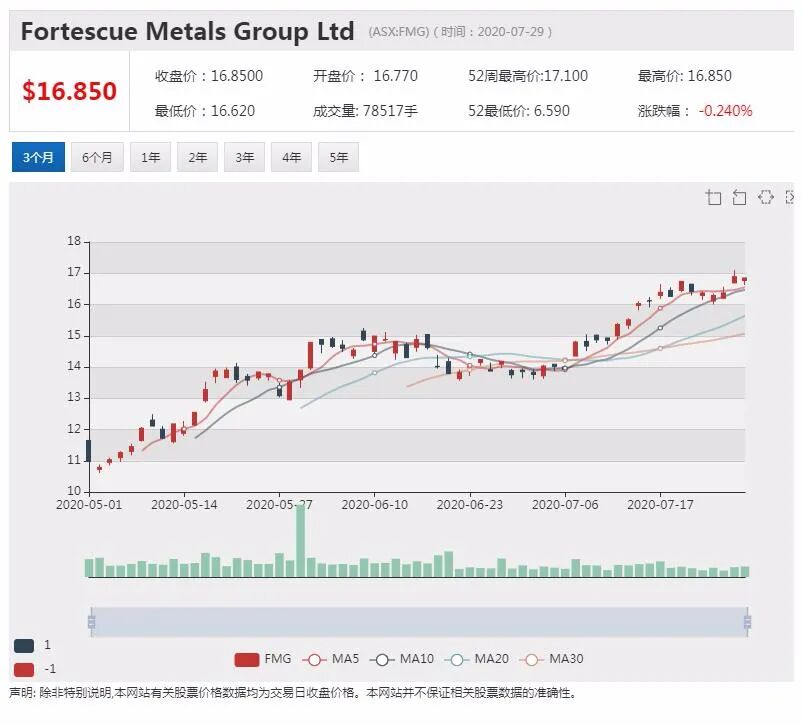The image size is (803, 724).
Task: Click the left data zoom slider handle
Action: coord(92,622)
